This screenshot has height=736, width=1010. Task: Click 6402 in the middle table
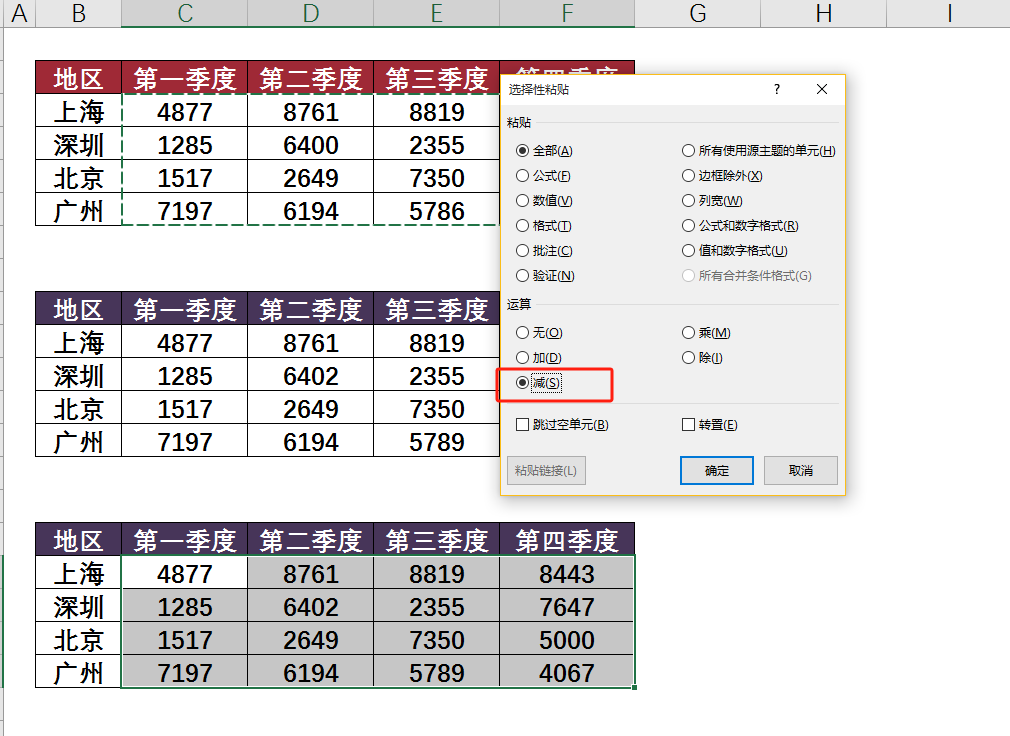(x=310, y=375)
